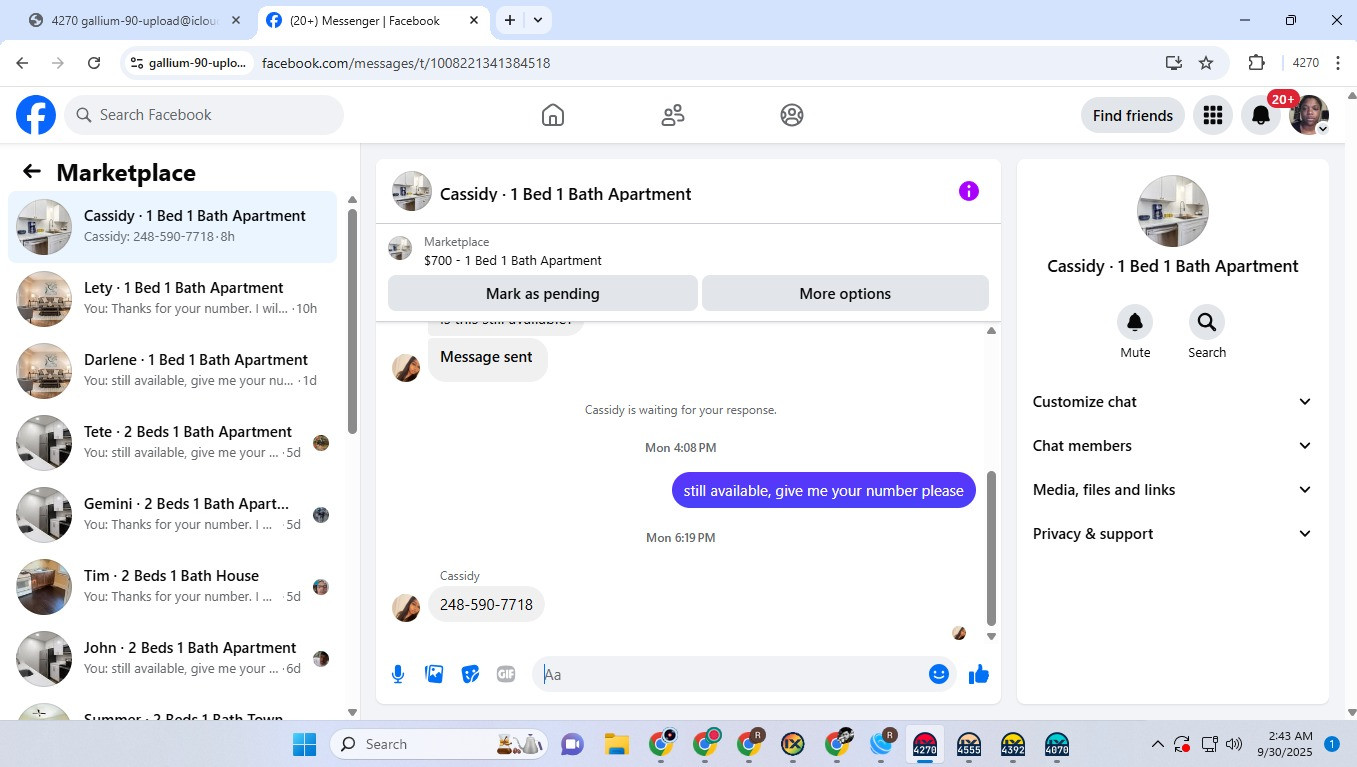Screen dimensions: 1357x767
Task: Open the account profile picture menu
Action: pyautogui.click(x=1309, y=115)
